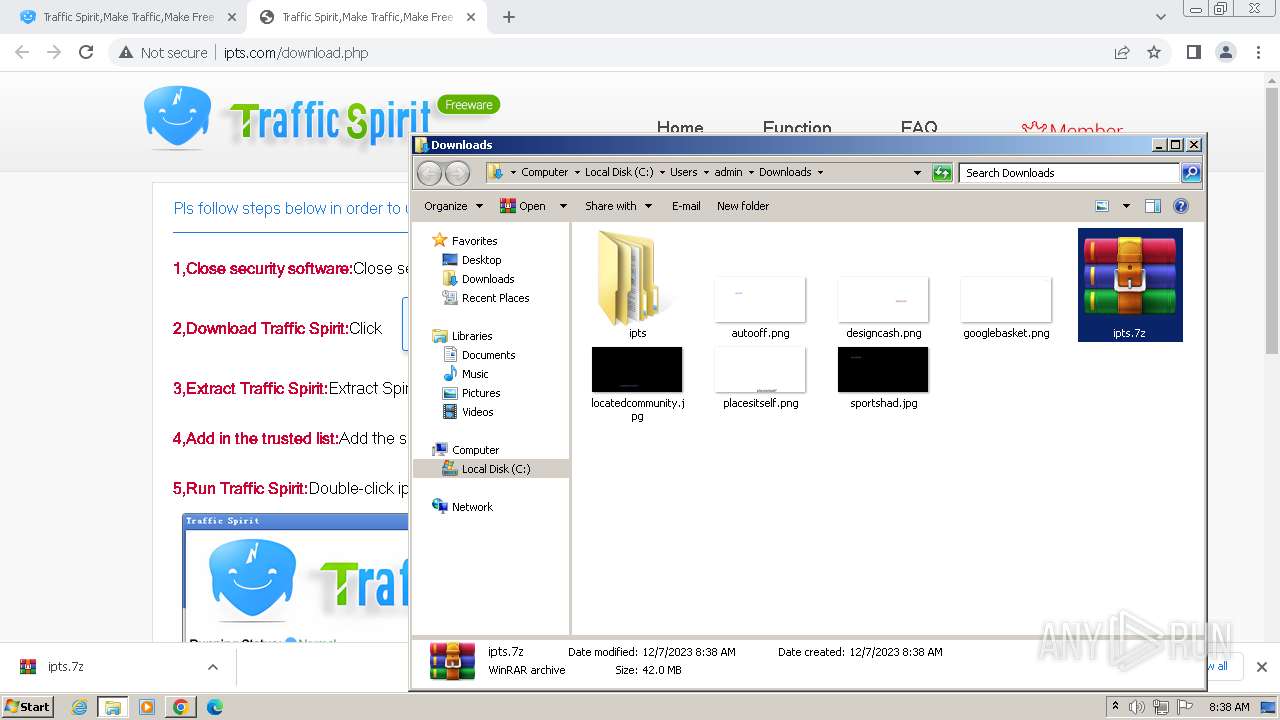Switch to the first Traffic Spirit browser tab
This screenshot has width=1280, height=720.
(127, 17)
